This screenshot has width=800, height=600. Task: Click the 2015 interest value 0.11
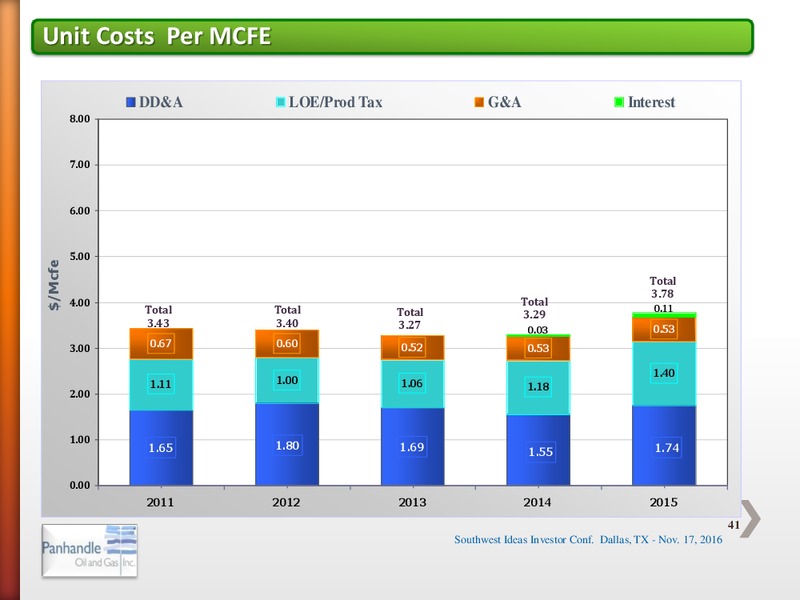(x=663, y=308)
